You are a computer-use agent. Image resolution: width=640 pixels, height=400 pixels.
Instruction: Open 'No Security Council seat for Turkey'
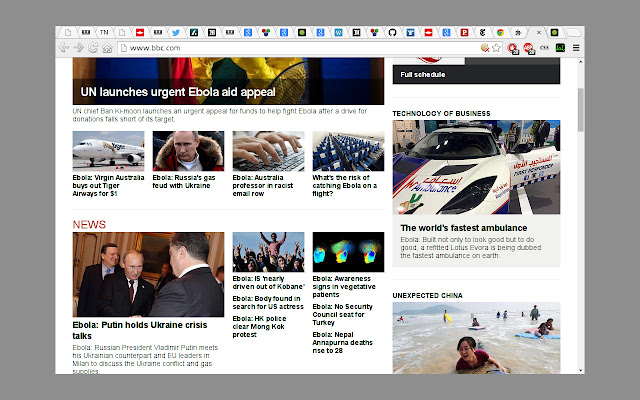click(x=342, y=314)
